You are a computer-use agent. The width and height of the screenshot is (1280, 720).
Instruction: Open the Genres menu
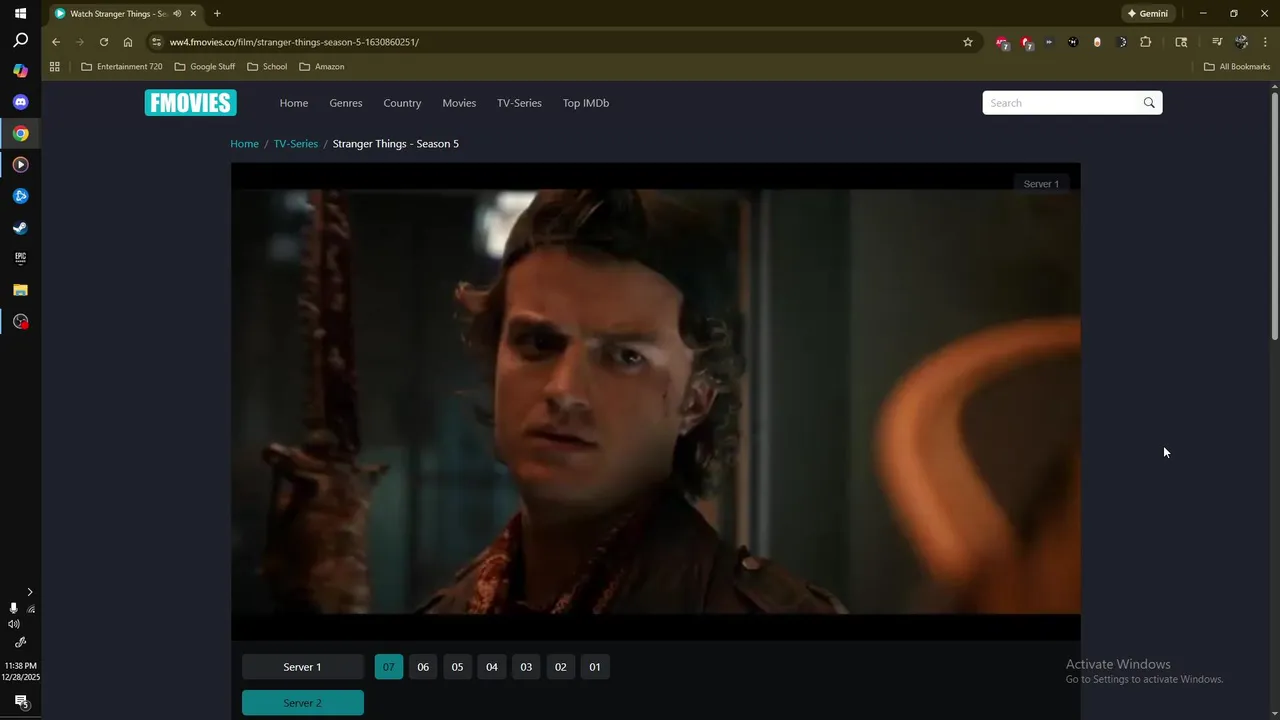tap(346, 103)
